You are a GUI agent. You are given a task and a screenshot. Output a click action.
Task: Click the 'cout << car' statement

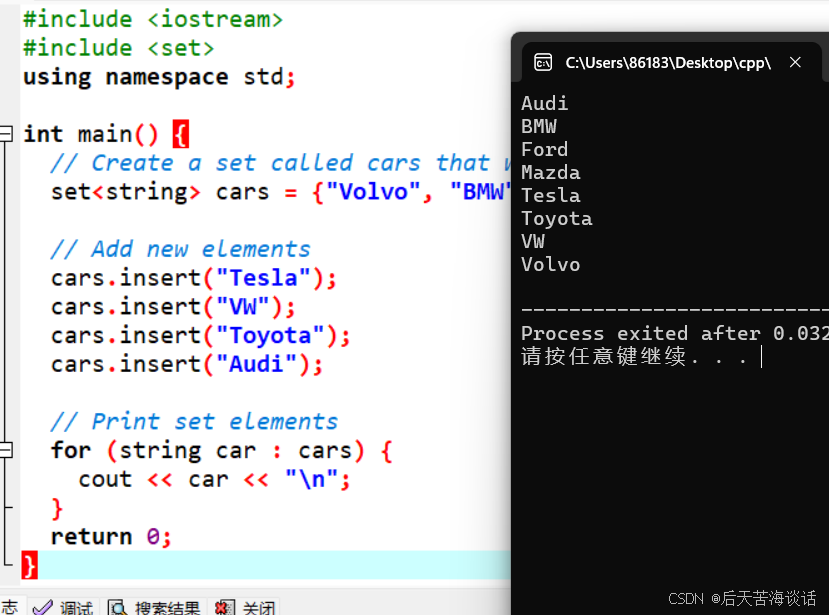click(x=214, y=480)
